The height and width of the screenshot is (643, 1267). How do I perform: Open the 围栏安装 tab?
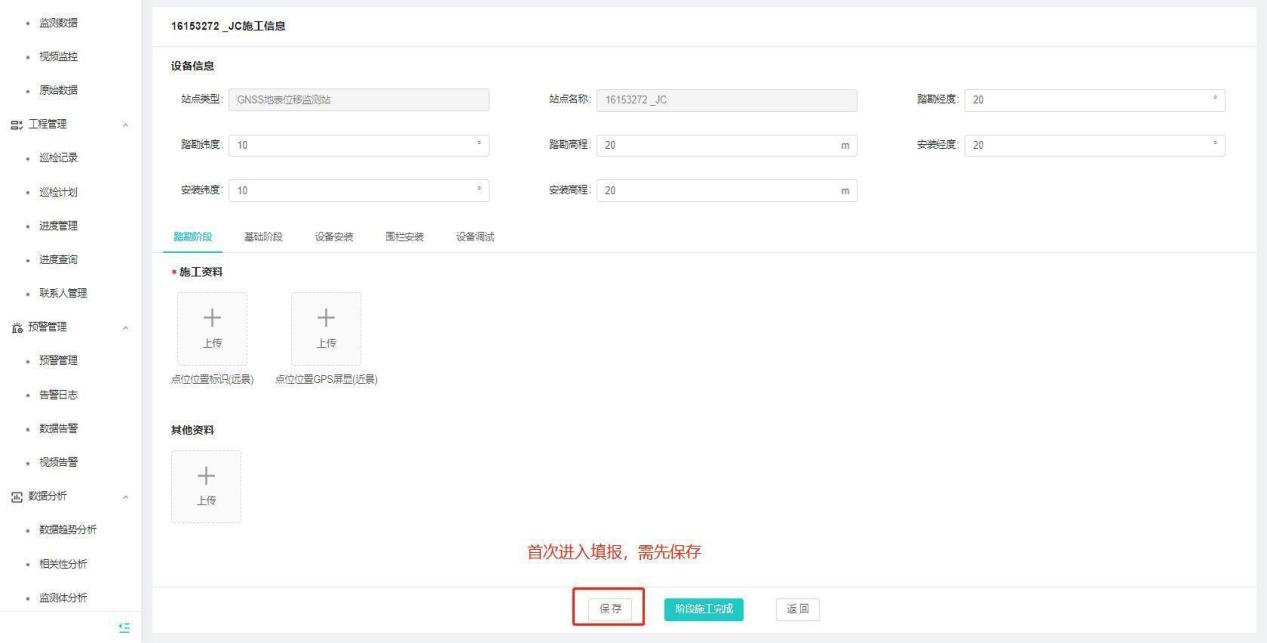(x=404, y=237)
